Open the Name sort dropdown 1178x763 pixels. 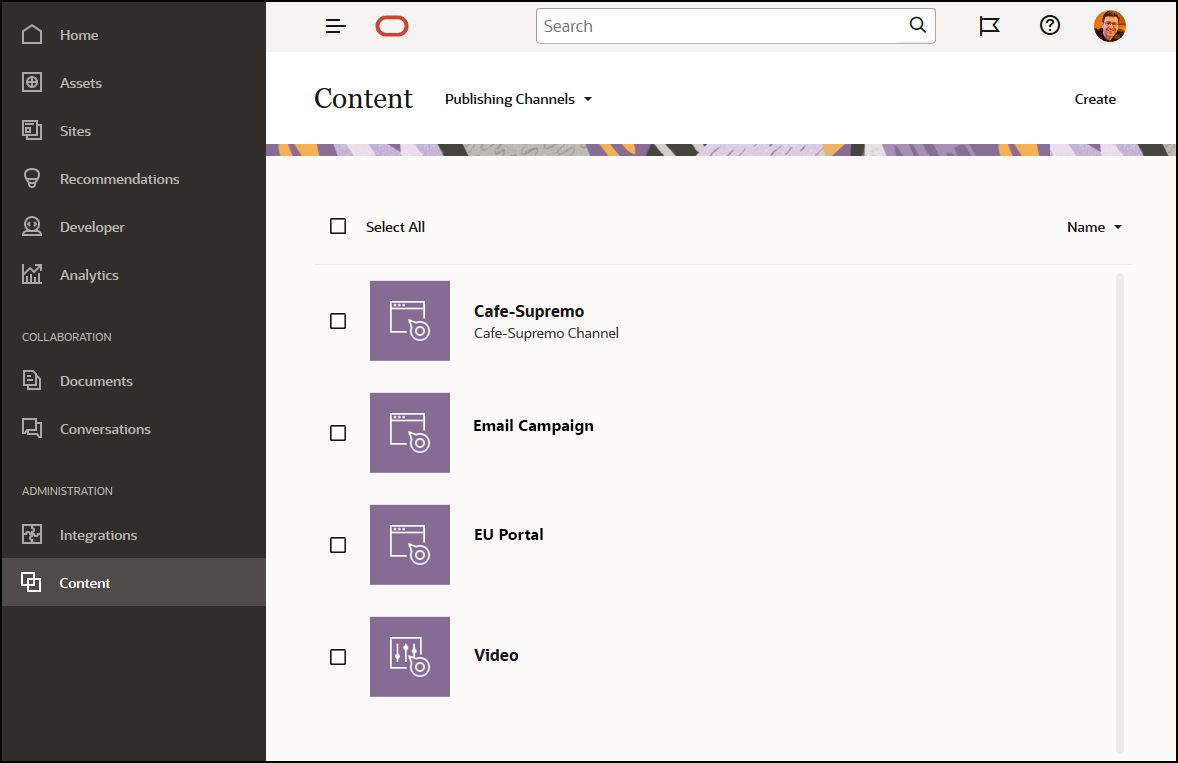[x=1094, y=227]
